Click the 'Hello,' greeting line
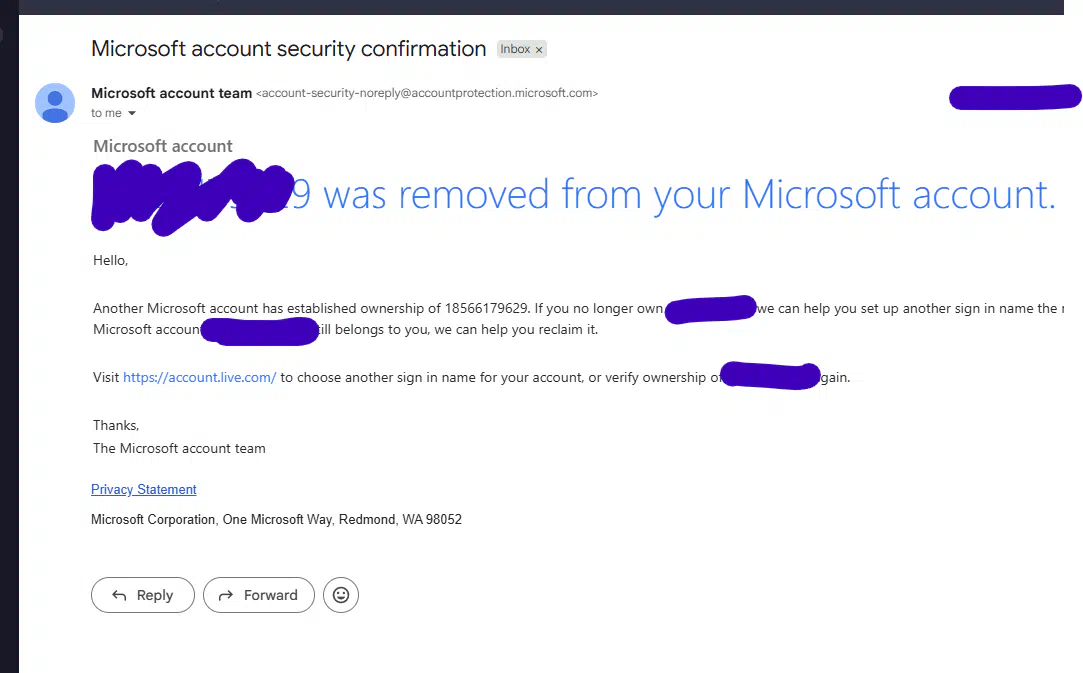 click(111, 260)
